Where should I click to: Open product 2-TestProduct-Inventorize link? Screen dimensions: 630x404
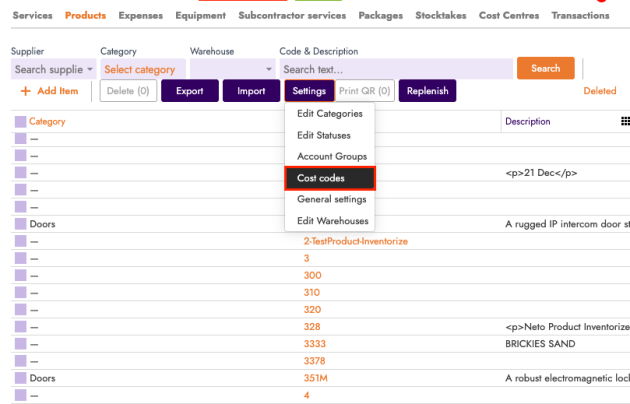point(355,241)
